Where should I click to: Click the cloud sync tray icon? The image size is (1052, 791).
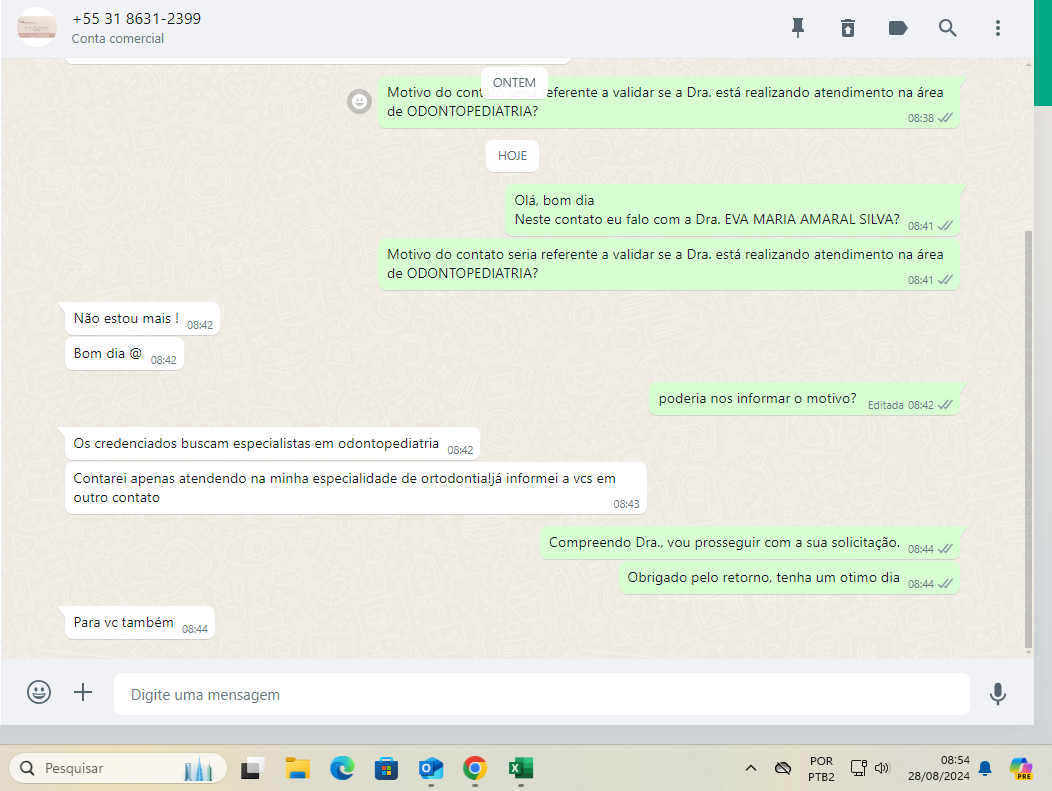click(x=782, y=768)
